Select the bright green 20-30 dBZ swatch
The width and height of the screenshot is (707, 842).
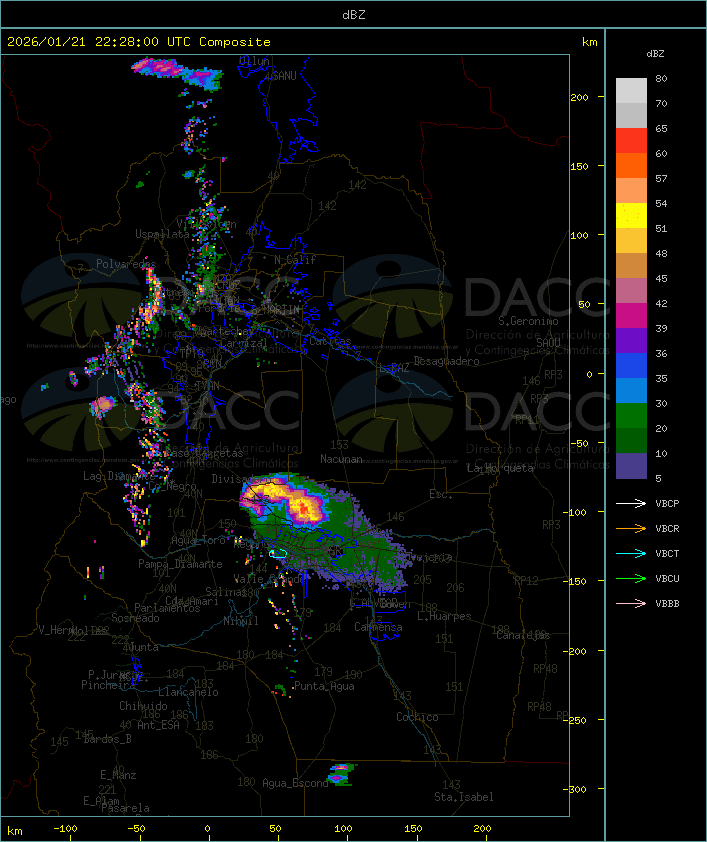click(x=631, y=416)
